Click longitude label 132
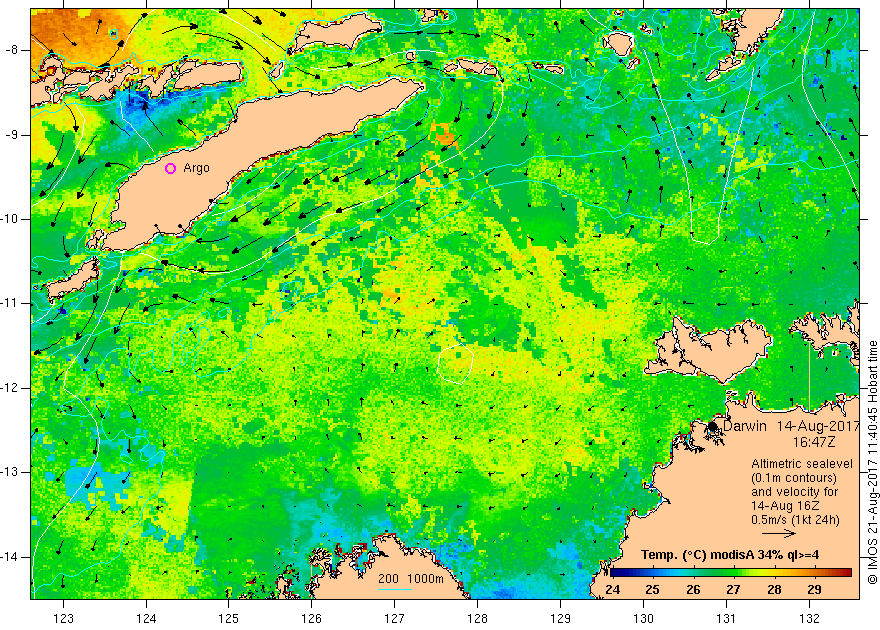Image resolution: width=880 pixels, height=630 pixels. pos(809,619)
